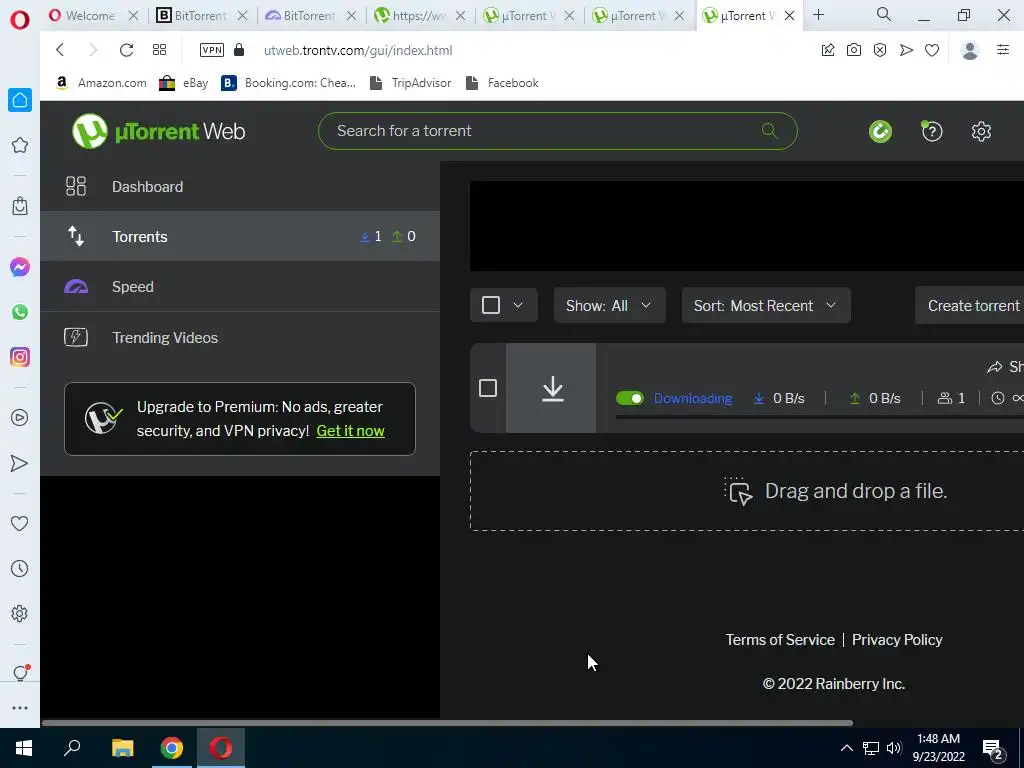Viewport: 1024px width, 768px height.
Task: Click the Drag and drop a file area
Action: tap(746, 491)
